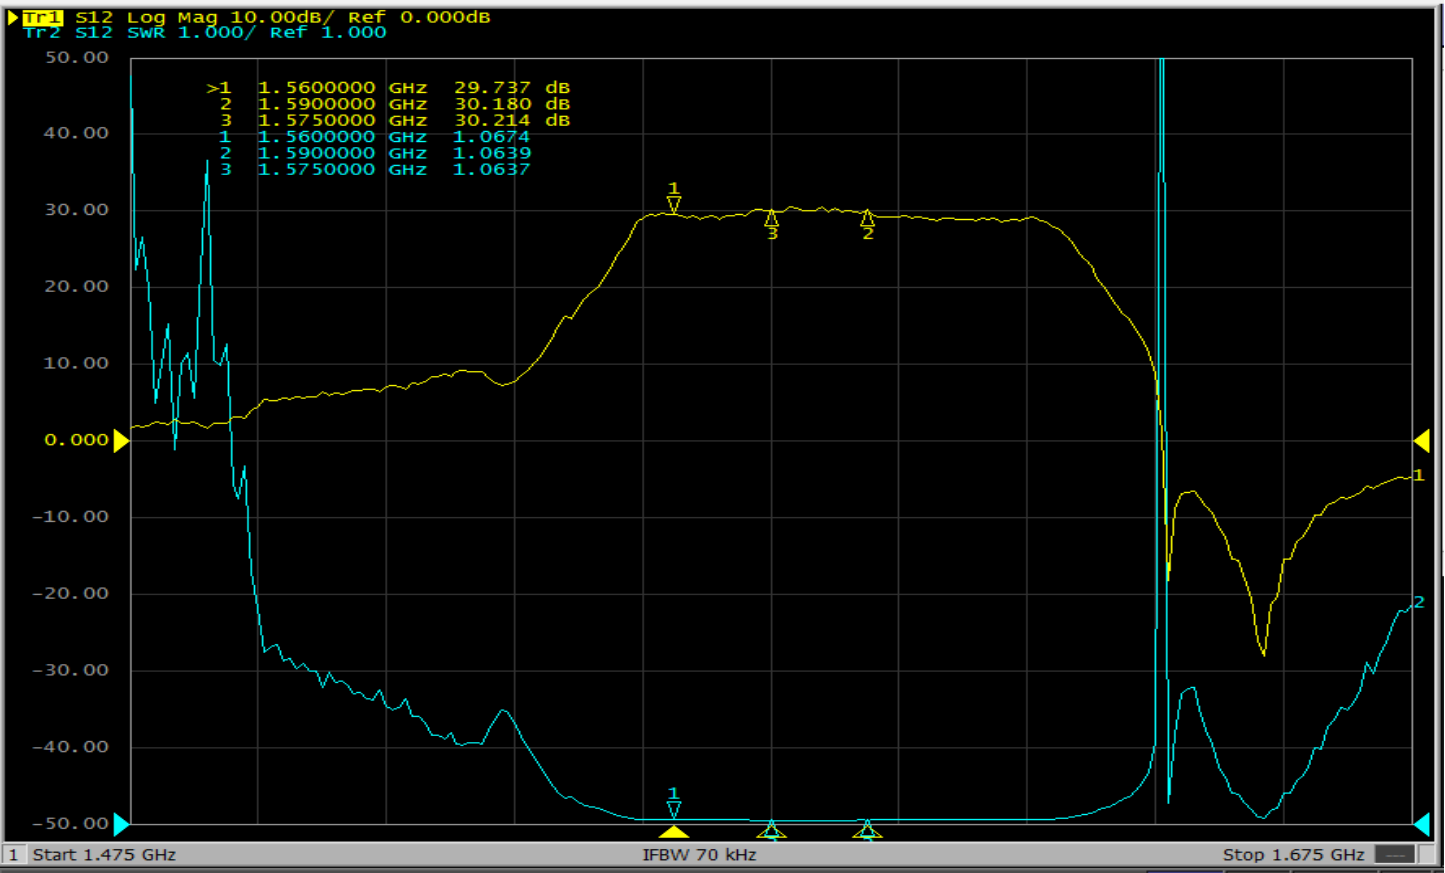Click Tr1 reference value 'Ref 0.000dB'
Screen dimensions: 1445x873
coord(420,17)
